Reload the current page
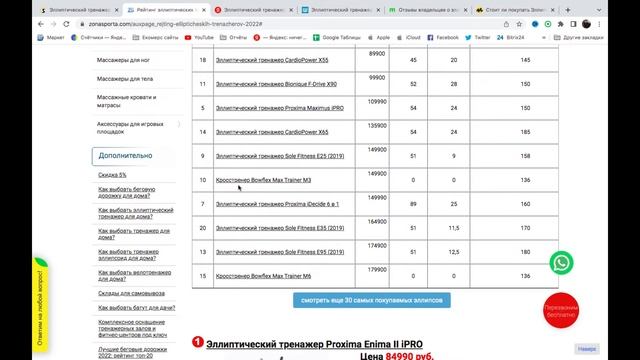 (x=66, y=24)
